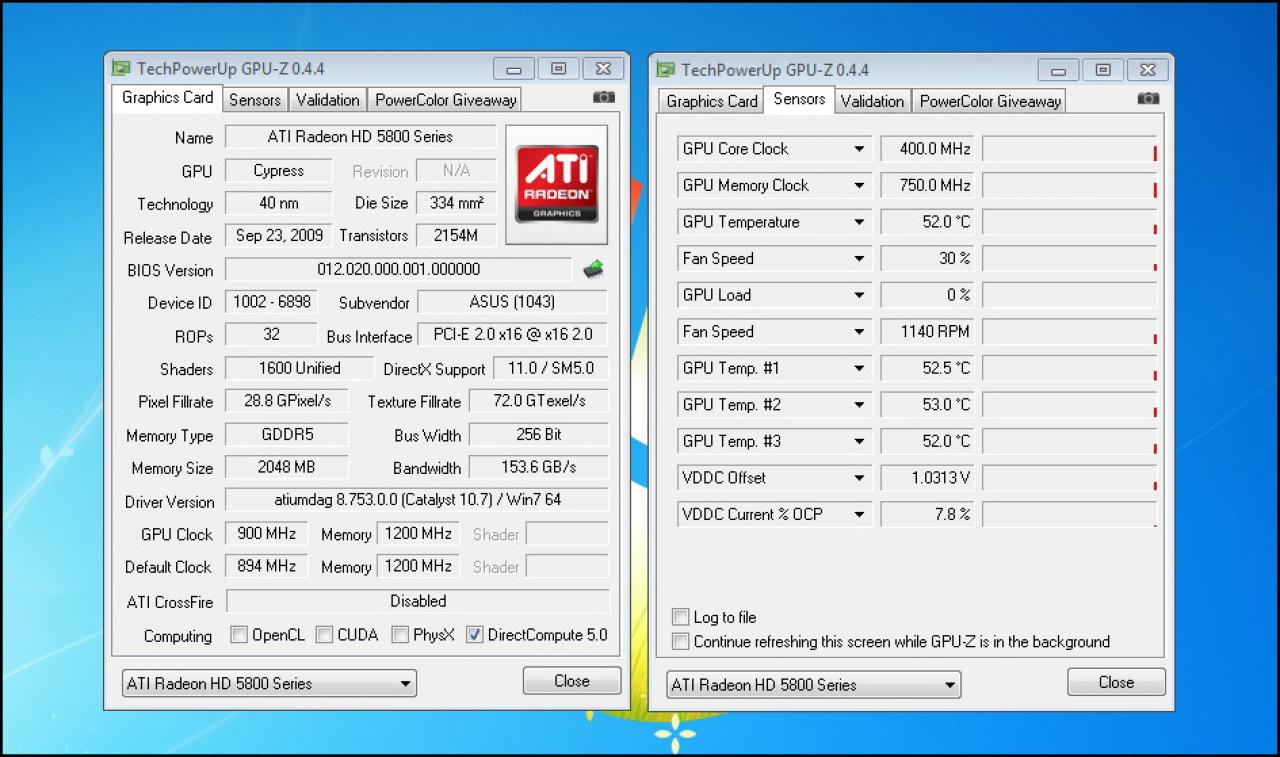This screenshot has height=757, width=1280.
Task: Click the Die Size value 334 mm²
Action: coord(456,203)
